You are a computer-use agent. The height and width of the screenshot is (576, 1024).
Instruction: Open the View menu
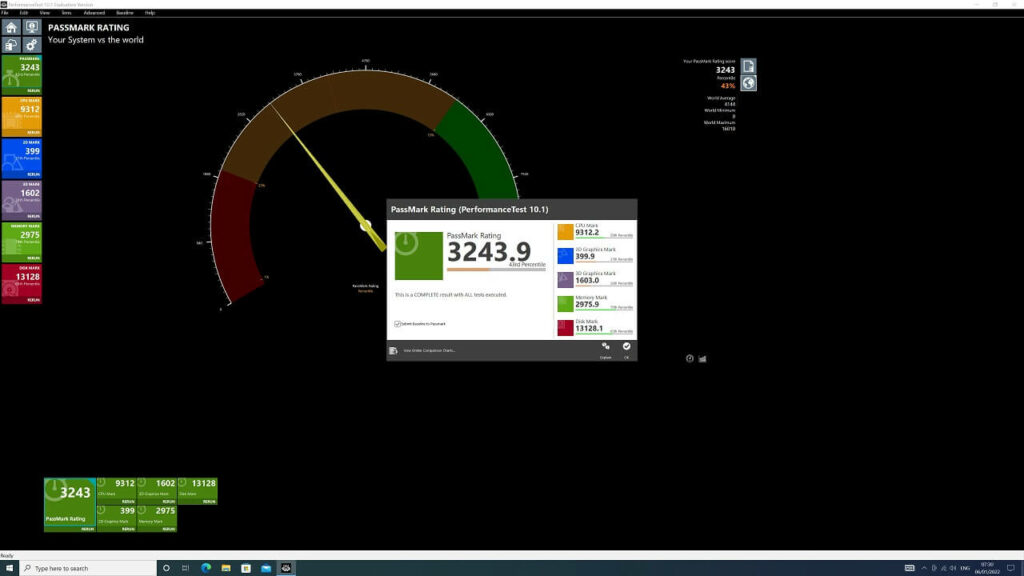click(44, 13)
